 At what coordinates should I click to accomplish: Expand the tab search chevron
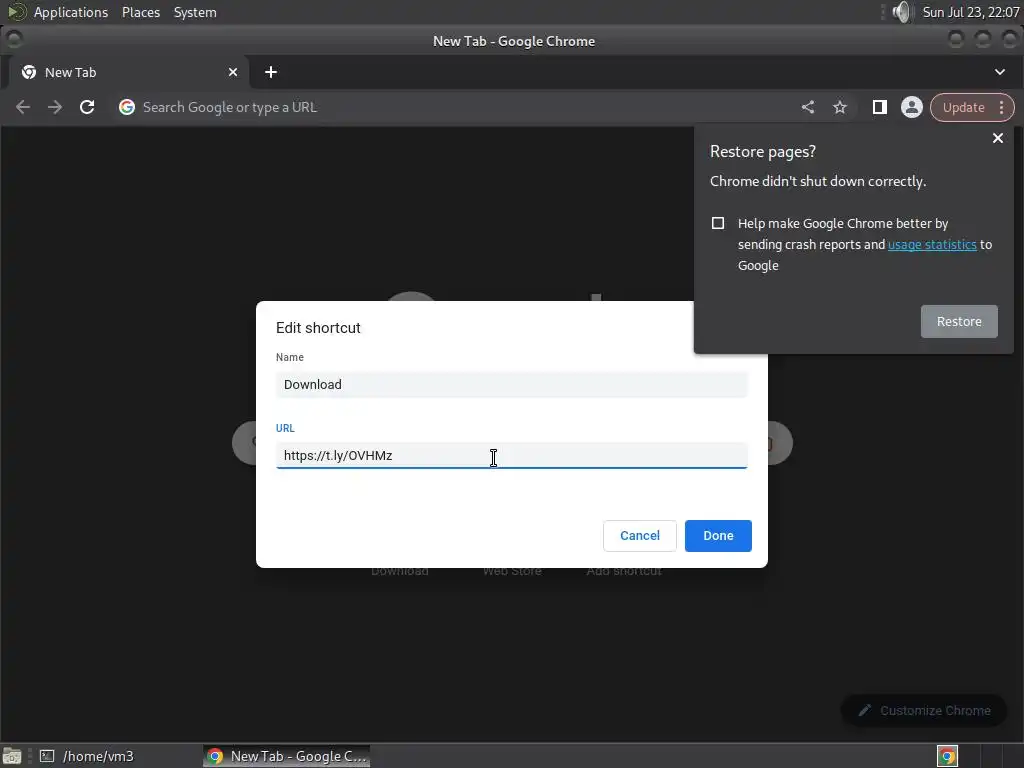click(1000, 72)
